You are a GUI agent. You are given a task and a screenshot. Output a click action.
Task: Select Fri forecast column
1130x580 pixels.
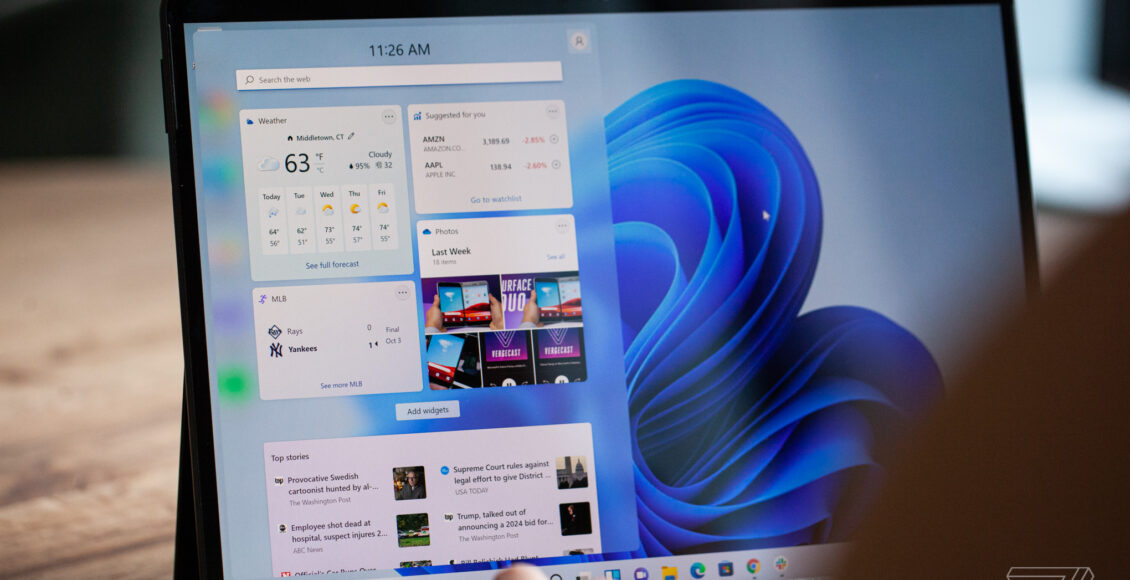[383, 215]
